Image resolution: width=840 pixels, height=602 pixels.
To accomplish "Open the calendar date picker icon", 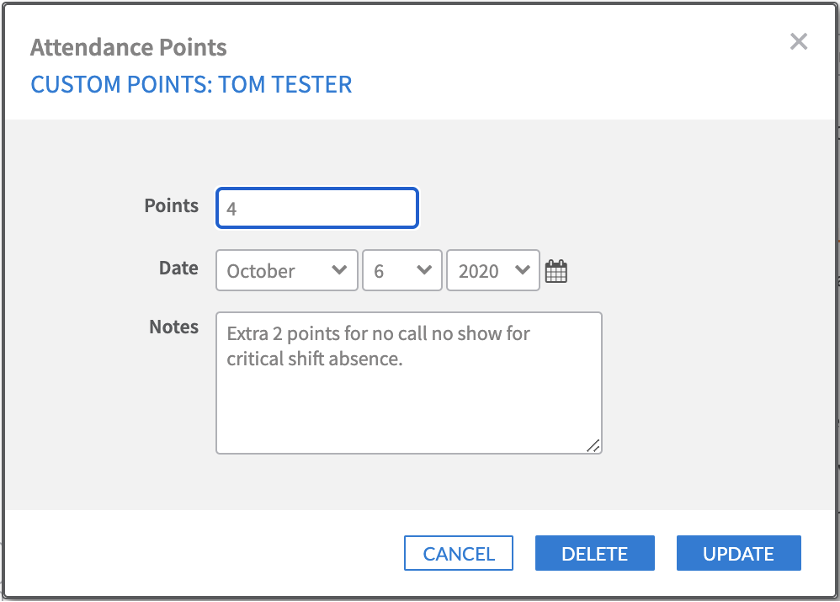I will (x=556, y=271).
